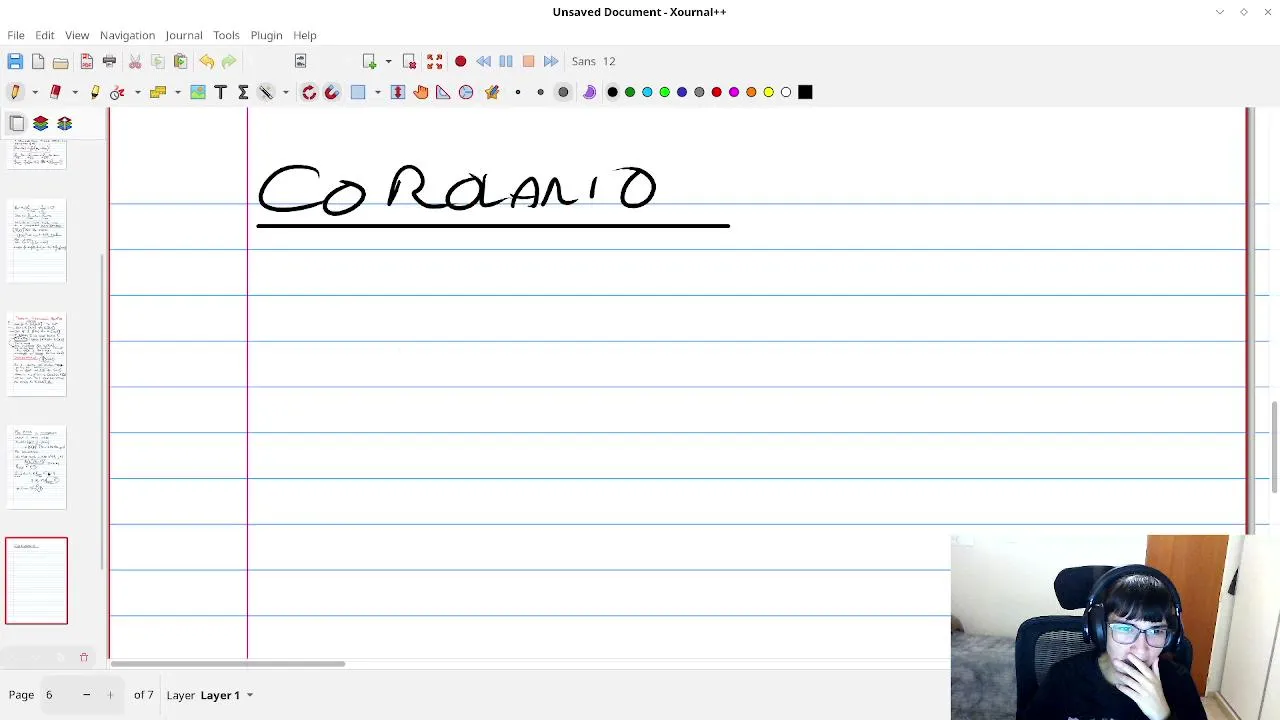Open the Layer 1 dropdown
Viewport: 1280px width, 720px height.
click(x=225, y=695)
